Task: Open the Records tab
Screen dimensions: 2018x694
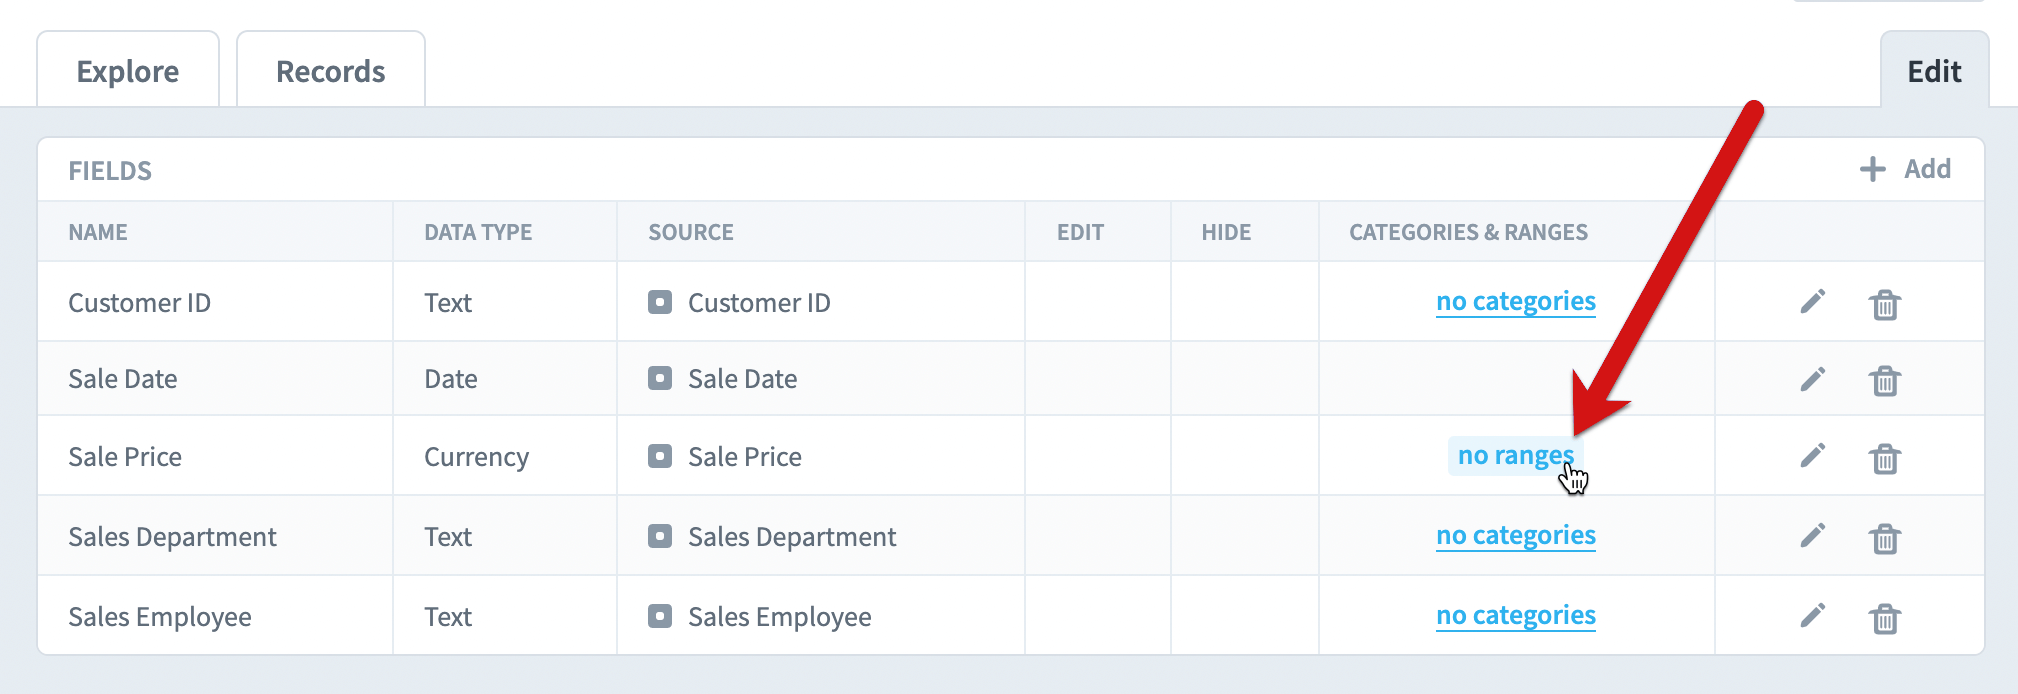Action: coord(331,70)
